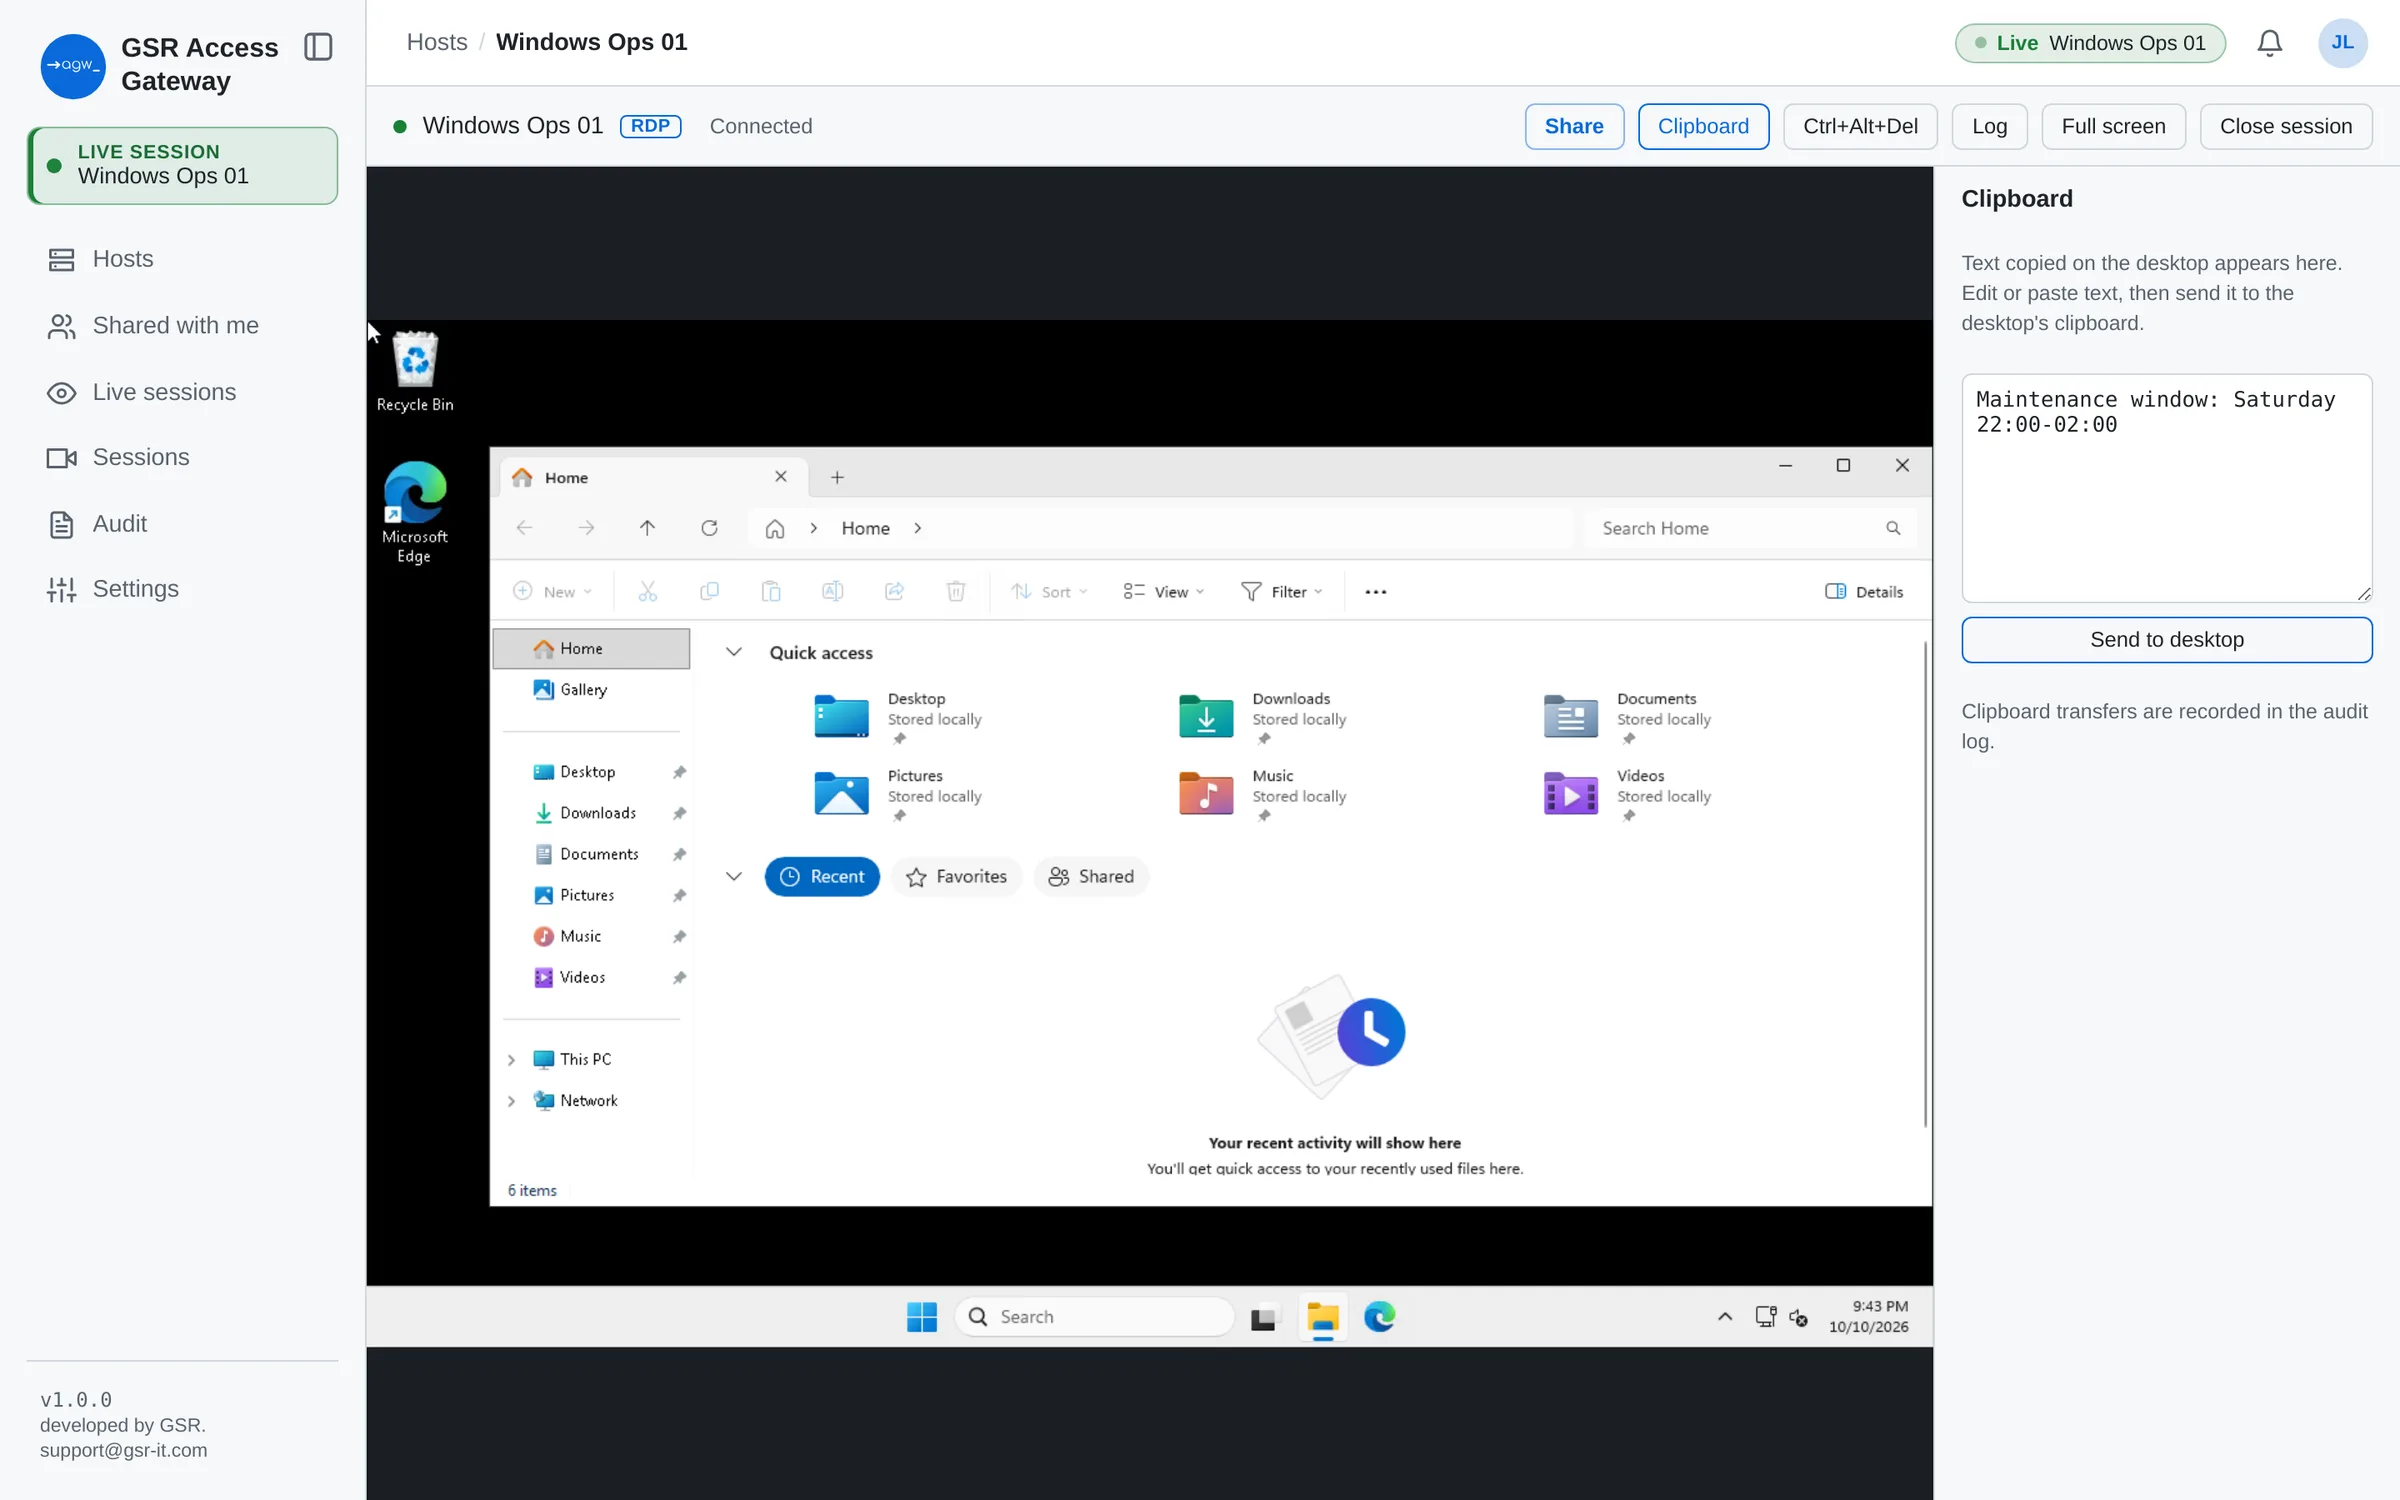Viewport: 2400px width, 1500px height.
Task: Open the JL user avatar menu
Action: coord(2342,43)
